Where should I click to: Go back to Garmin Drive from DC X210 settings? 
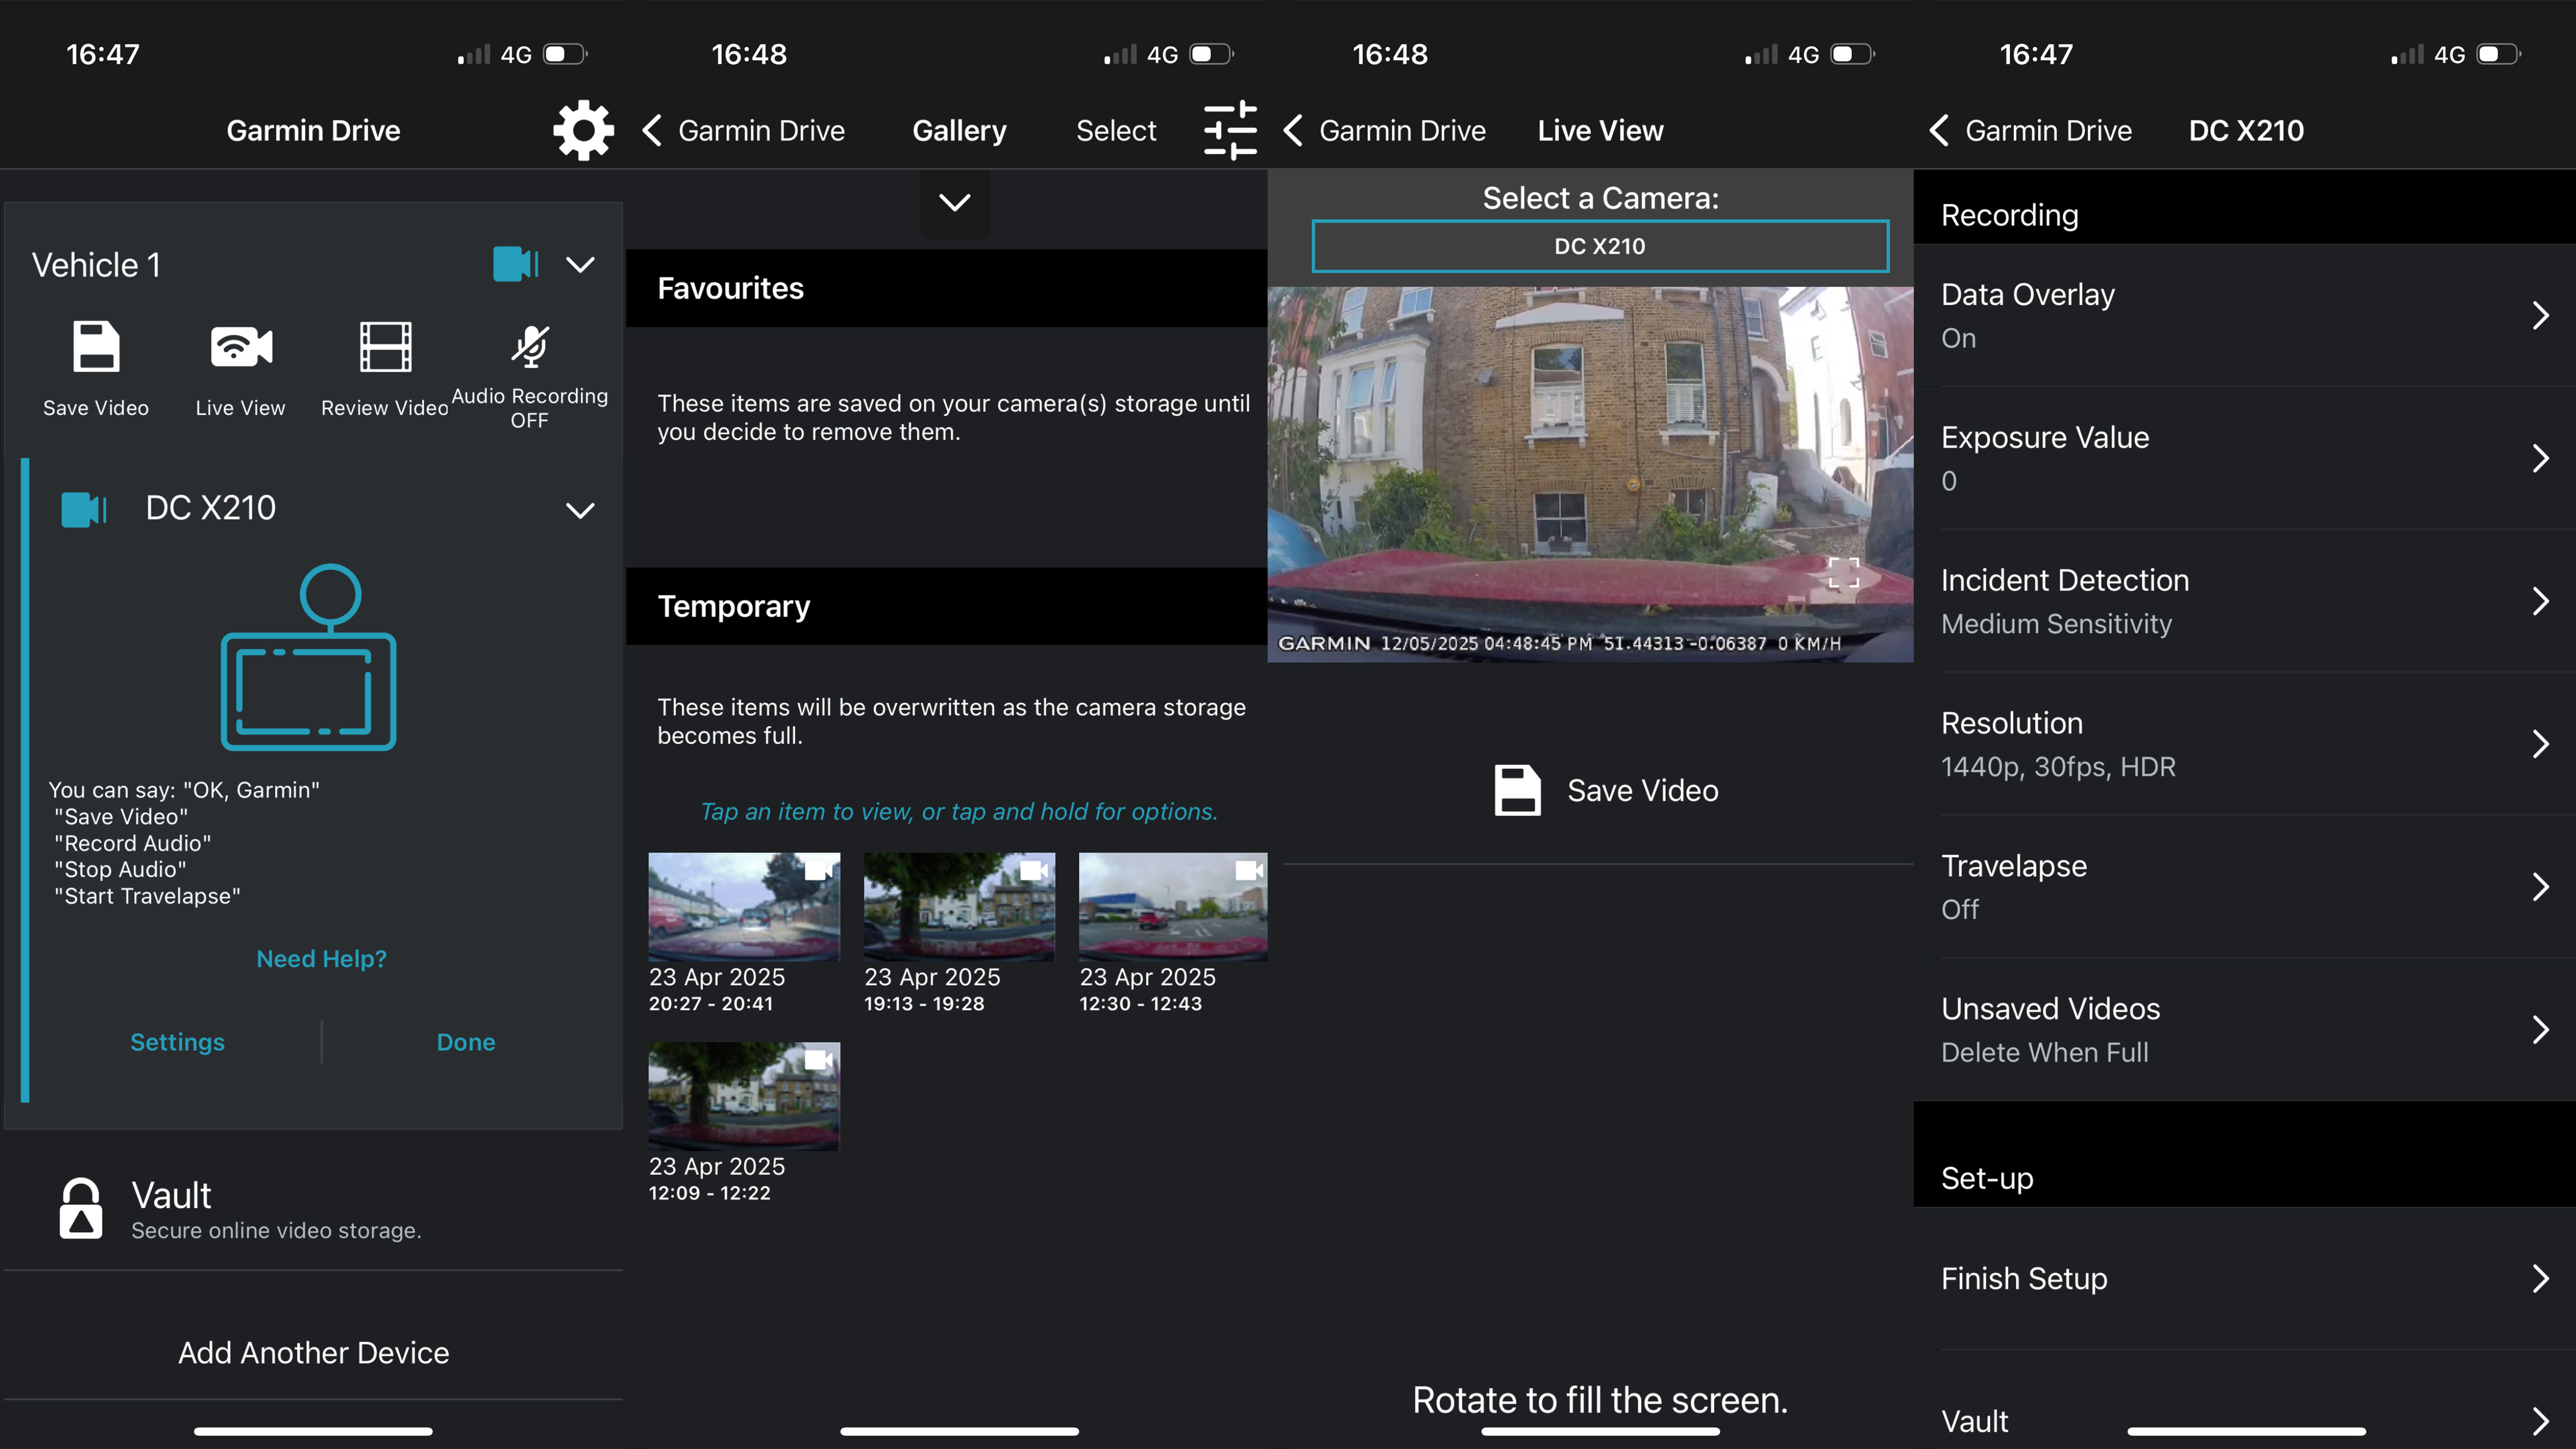[2030, 130]
